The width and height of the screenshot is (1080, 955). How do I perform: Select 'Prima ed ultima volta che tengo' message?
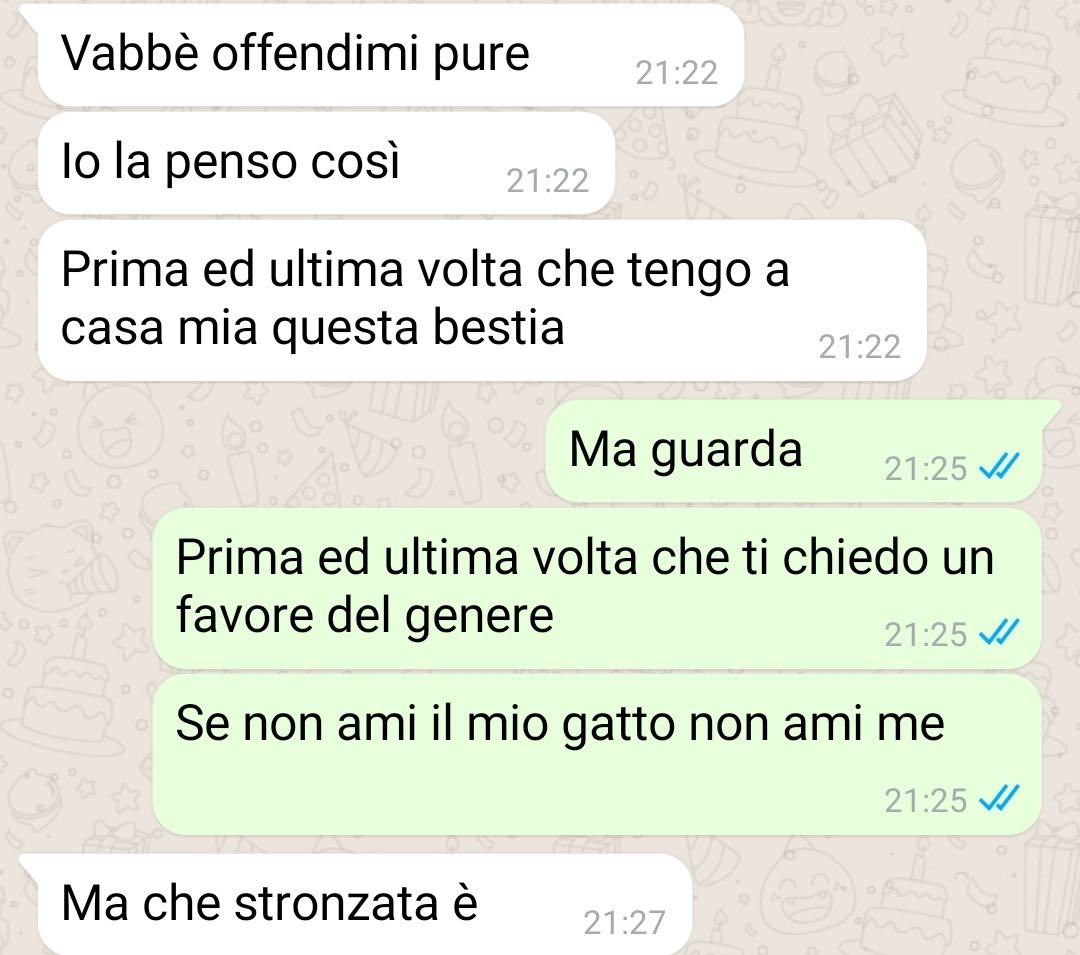482,300
